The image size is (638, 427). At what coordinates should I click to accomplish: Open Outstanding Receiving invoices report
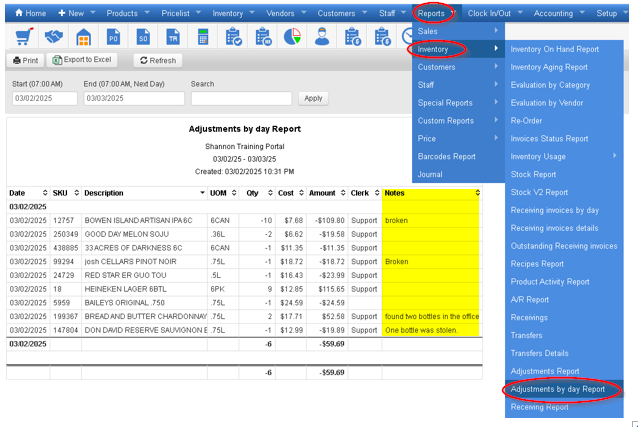click(x=564, y=246)
